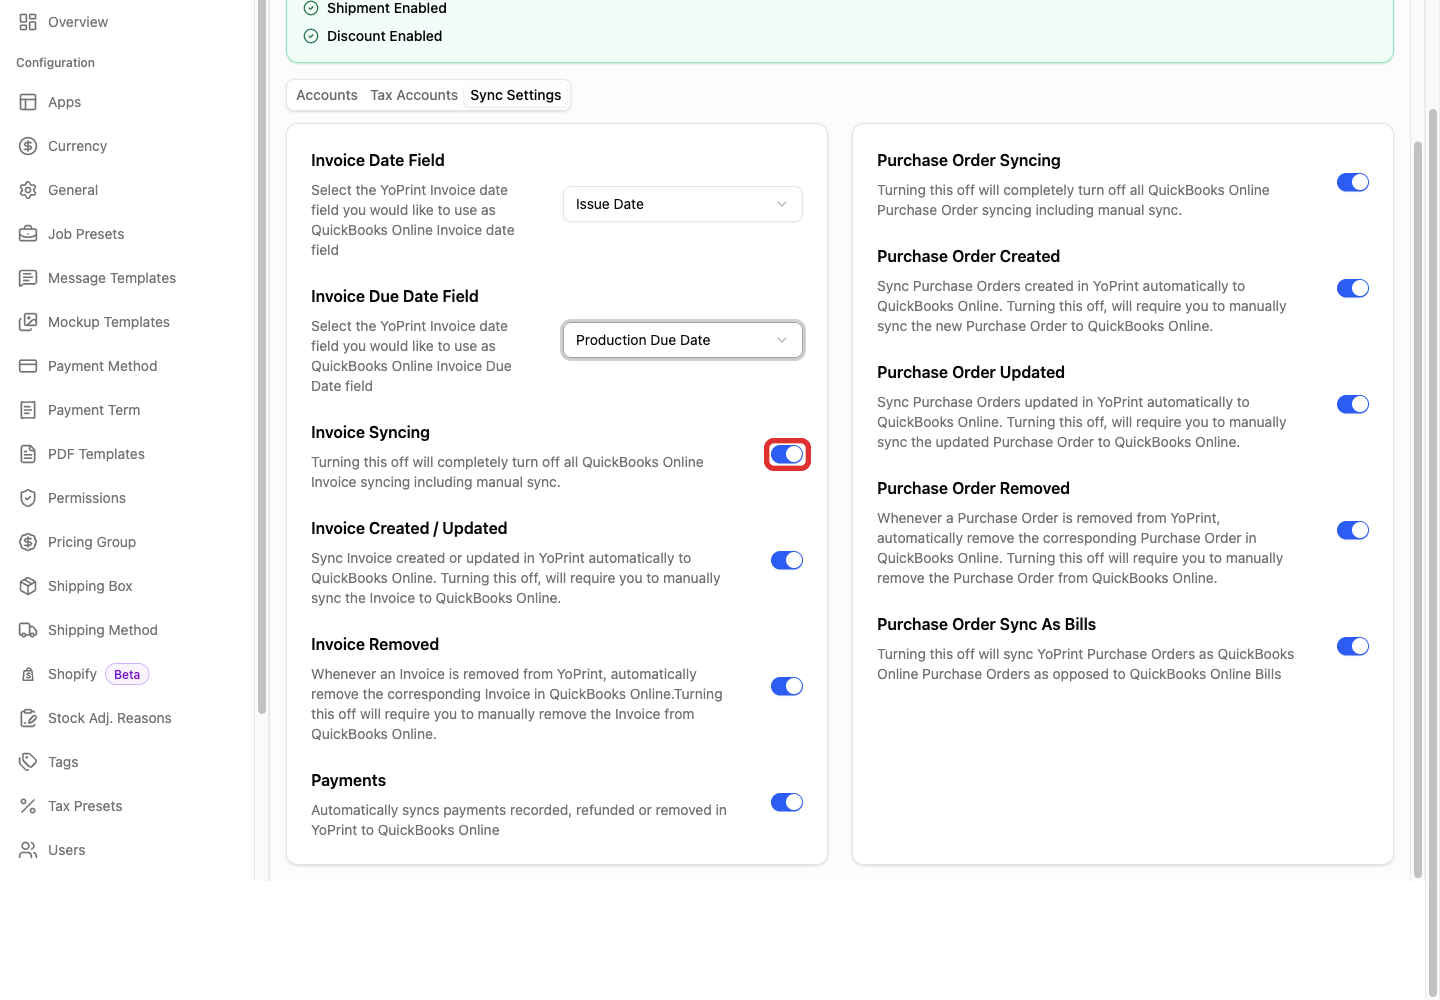Switch to the Tax Accounts tab
This screenshot has height=1000, width=1440.
tap(414, 95)
